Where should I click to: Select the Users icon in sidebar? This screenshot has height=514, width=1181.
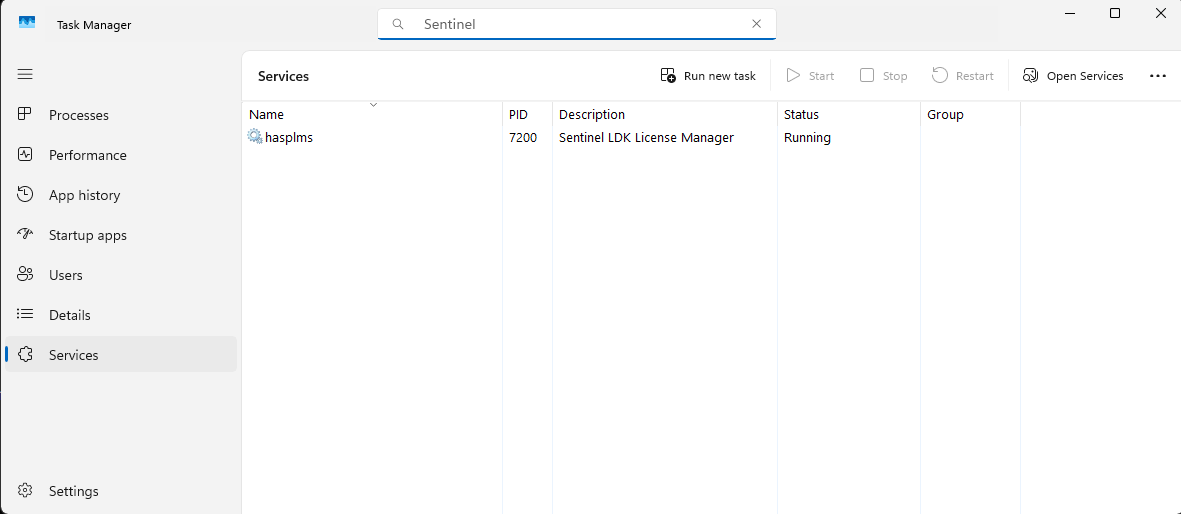coord(26,275)
